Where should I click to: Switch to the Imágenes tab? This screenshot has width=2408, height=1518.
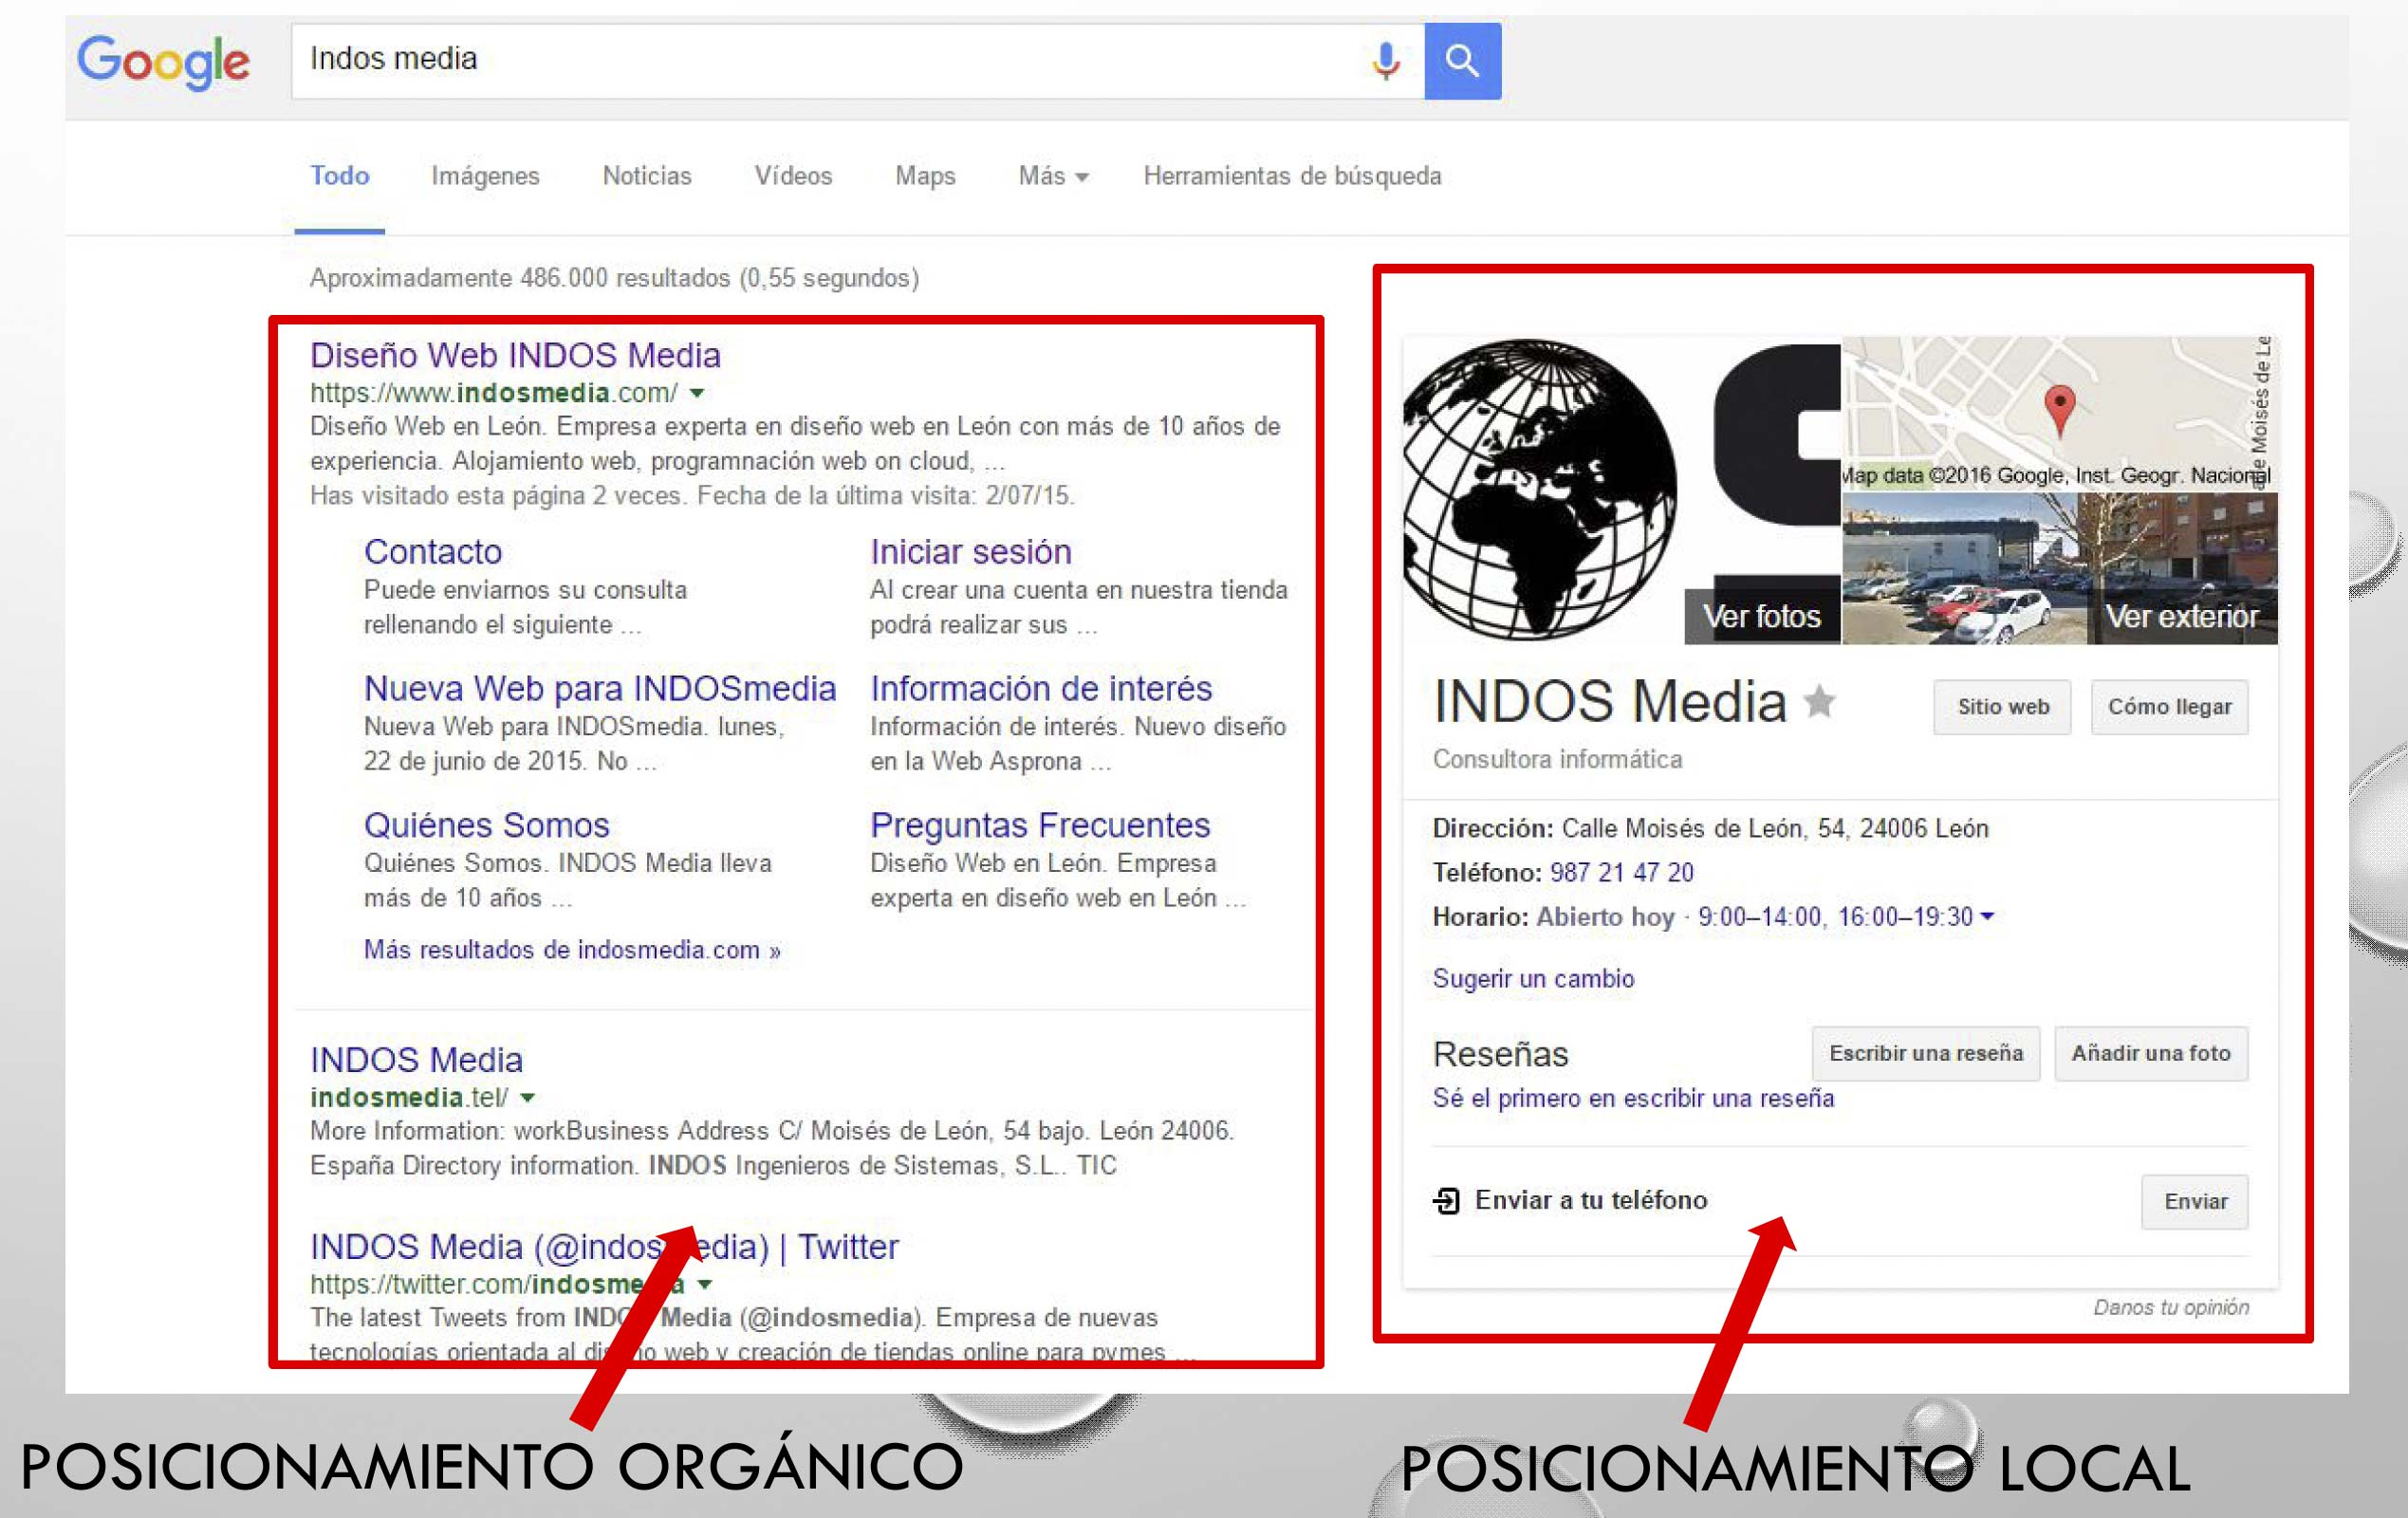485,176
